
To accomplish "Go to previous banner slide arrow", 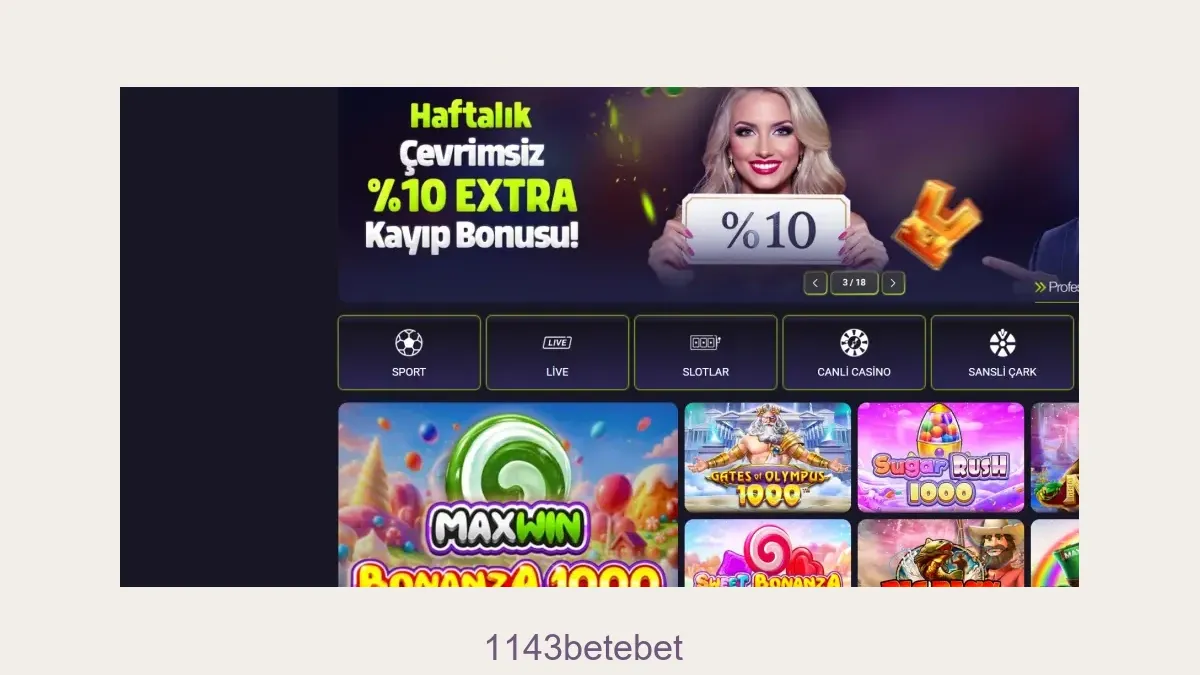I will (x=816, y=283).
